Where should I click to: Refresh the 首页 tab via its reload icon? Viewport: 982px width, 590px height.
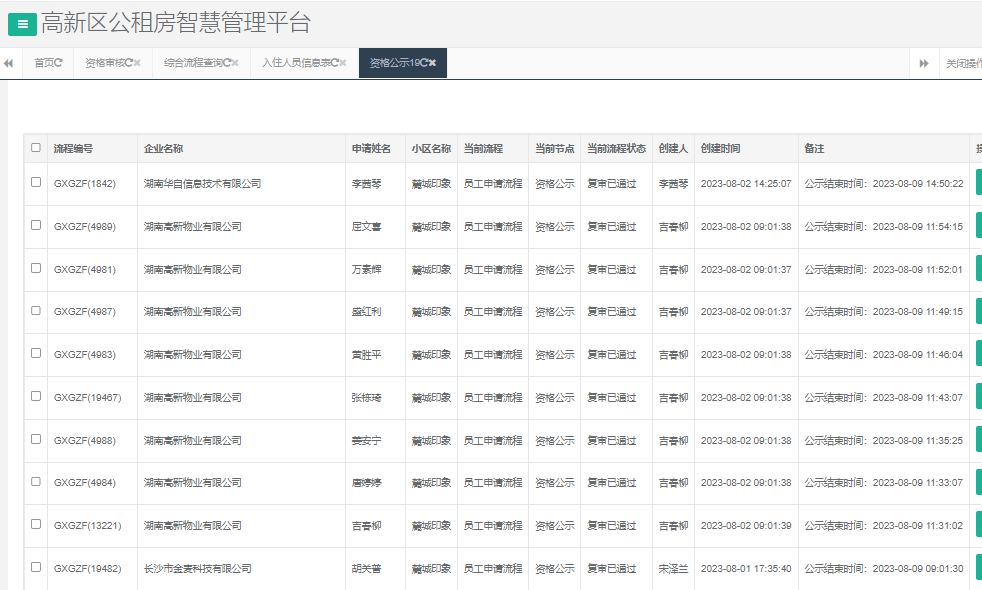[x=59, y=63]
